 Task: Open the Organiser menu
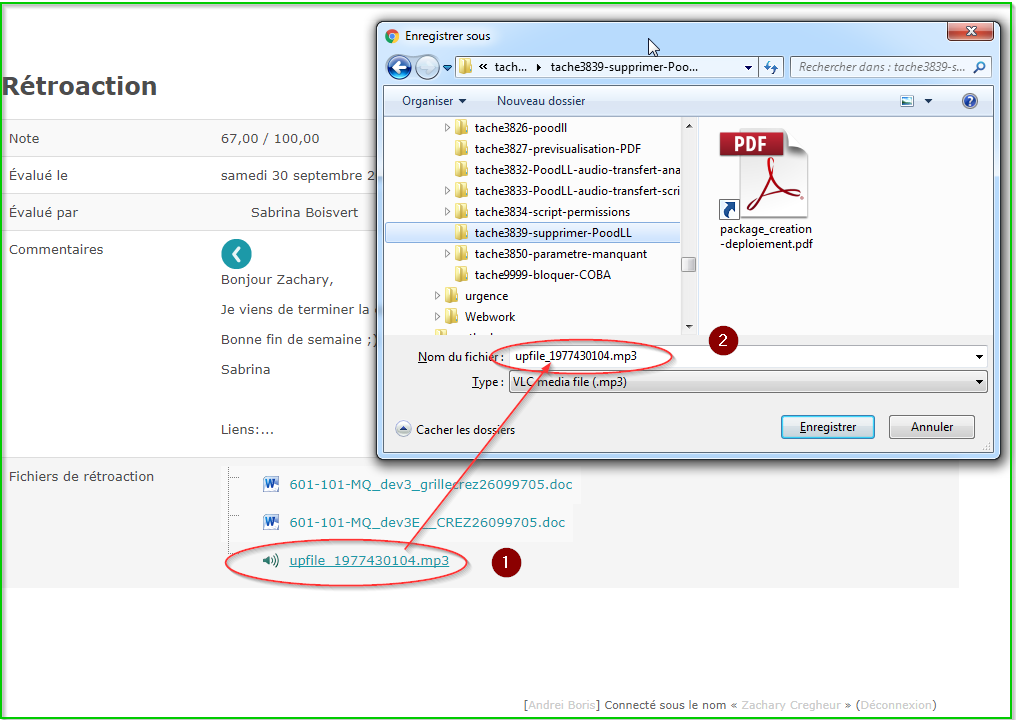[x=434, y=101]
